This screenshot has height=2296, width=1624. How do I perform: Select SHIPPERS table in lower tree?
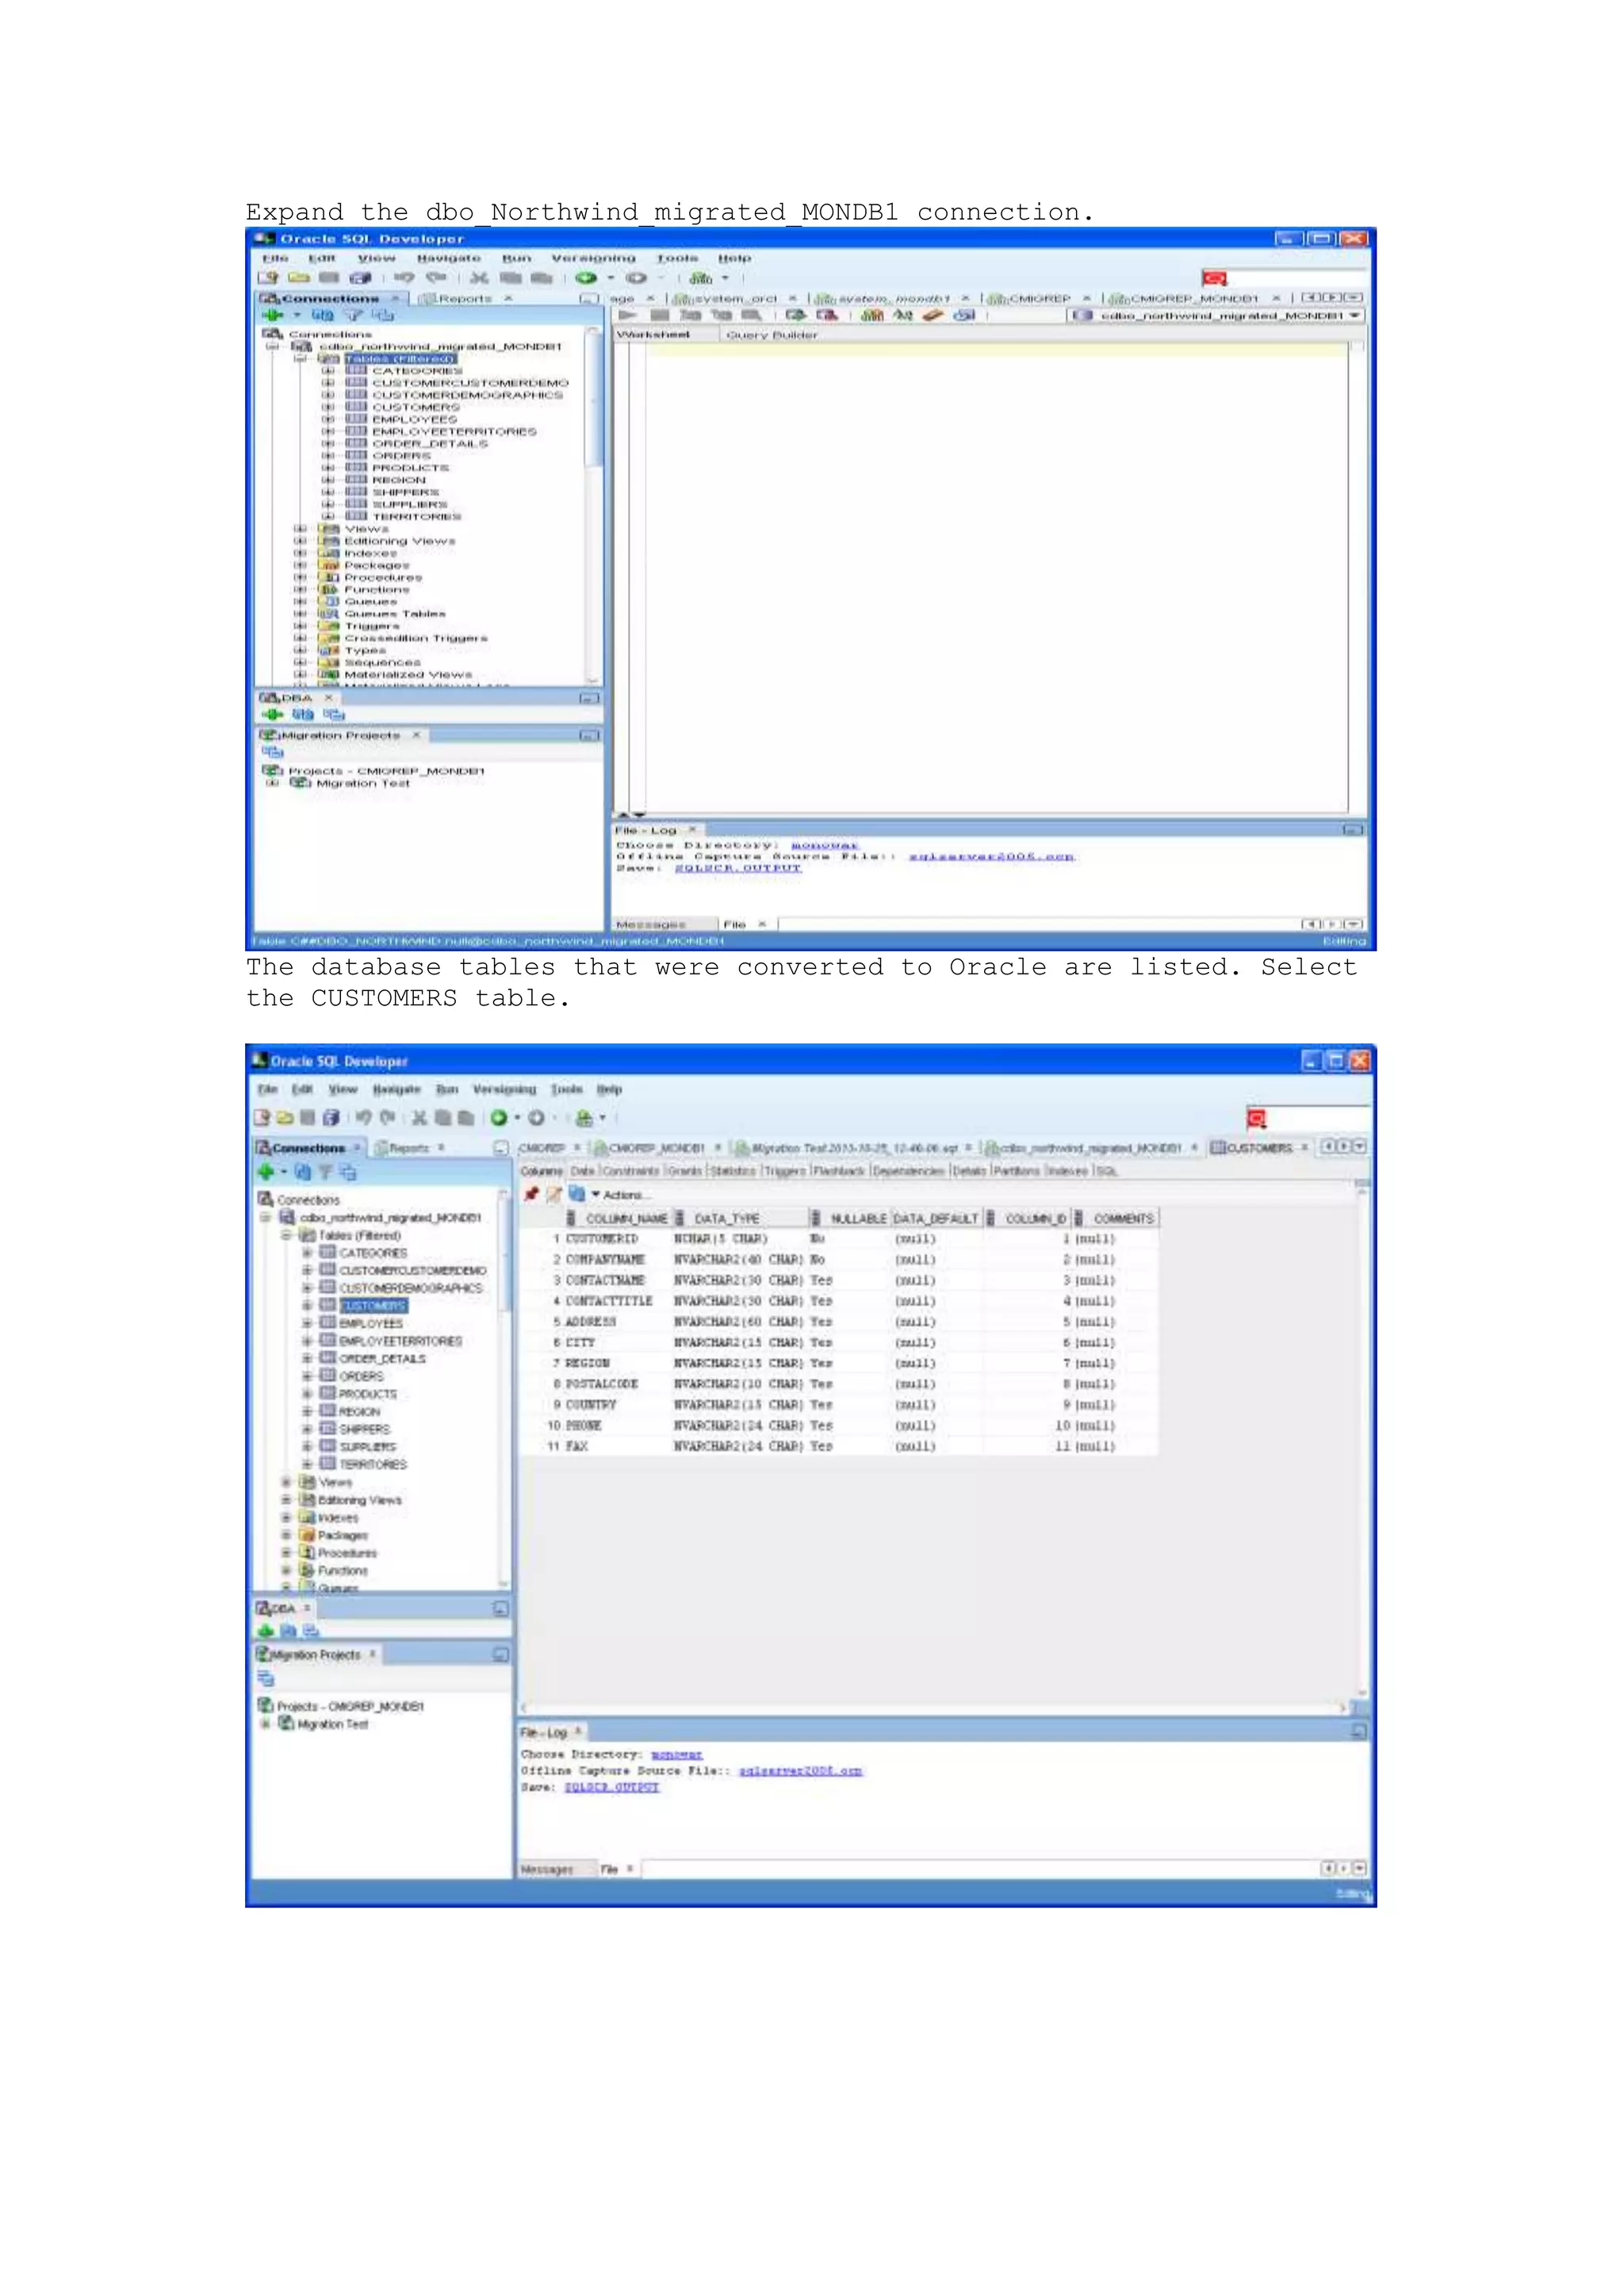(364, 1429)
